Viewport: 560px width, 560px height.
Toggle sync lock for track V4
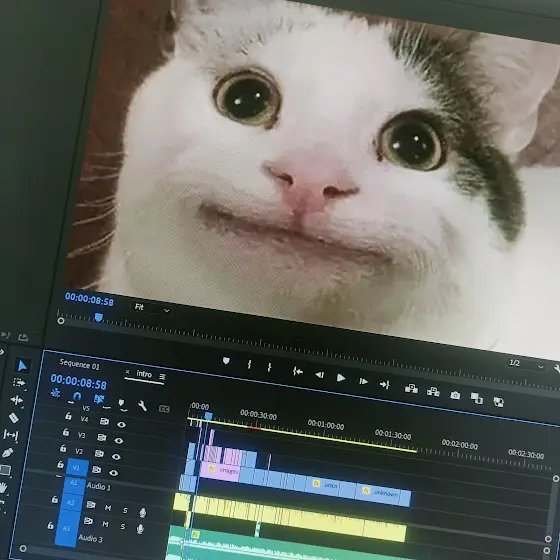[x=104, y=421]
